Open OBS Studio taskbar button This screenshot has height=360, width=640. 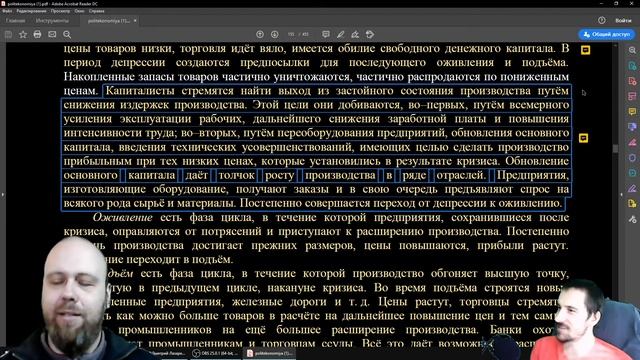point(216,353)
